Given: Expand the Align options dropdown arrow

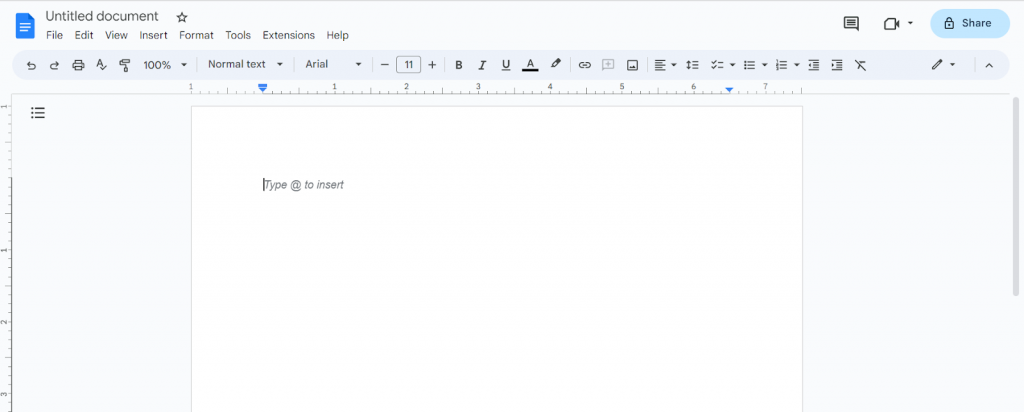Looking at the screenshot, I should coord(673,65).
